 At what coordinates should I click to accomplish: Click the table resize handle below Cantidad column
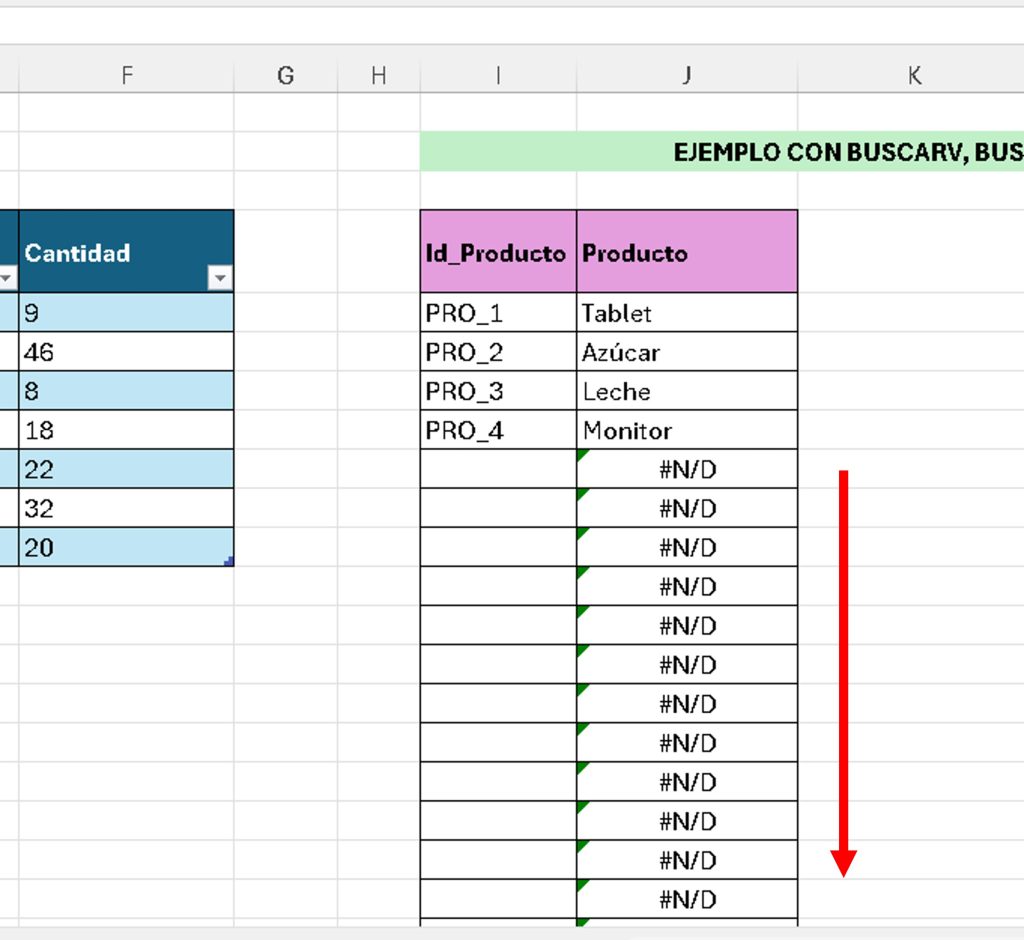tap(229, 562)
